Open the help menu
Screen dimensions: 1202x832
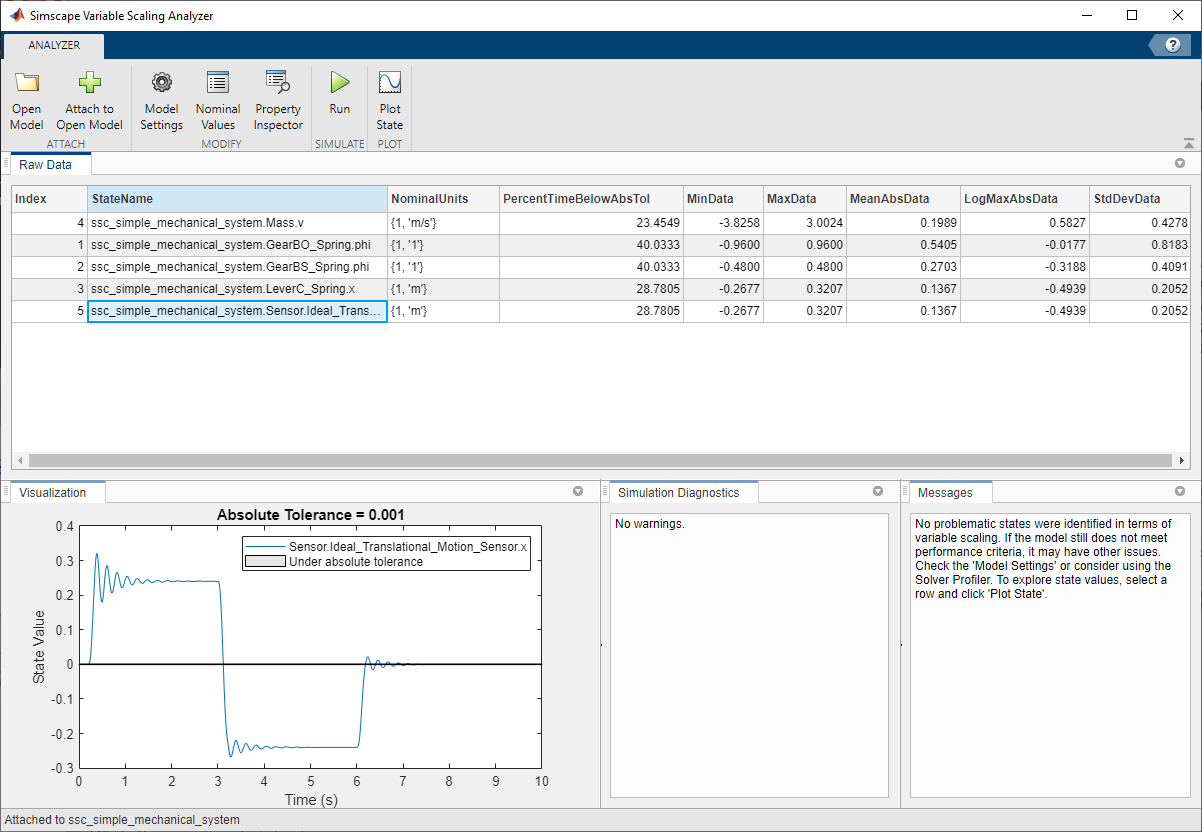click(1170, 44)
